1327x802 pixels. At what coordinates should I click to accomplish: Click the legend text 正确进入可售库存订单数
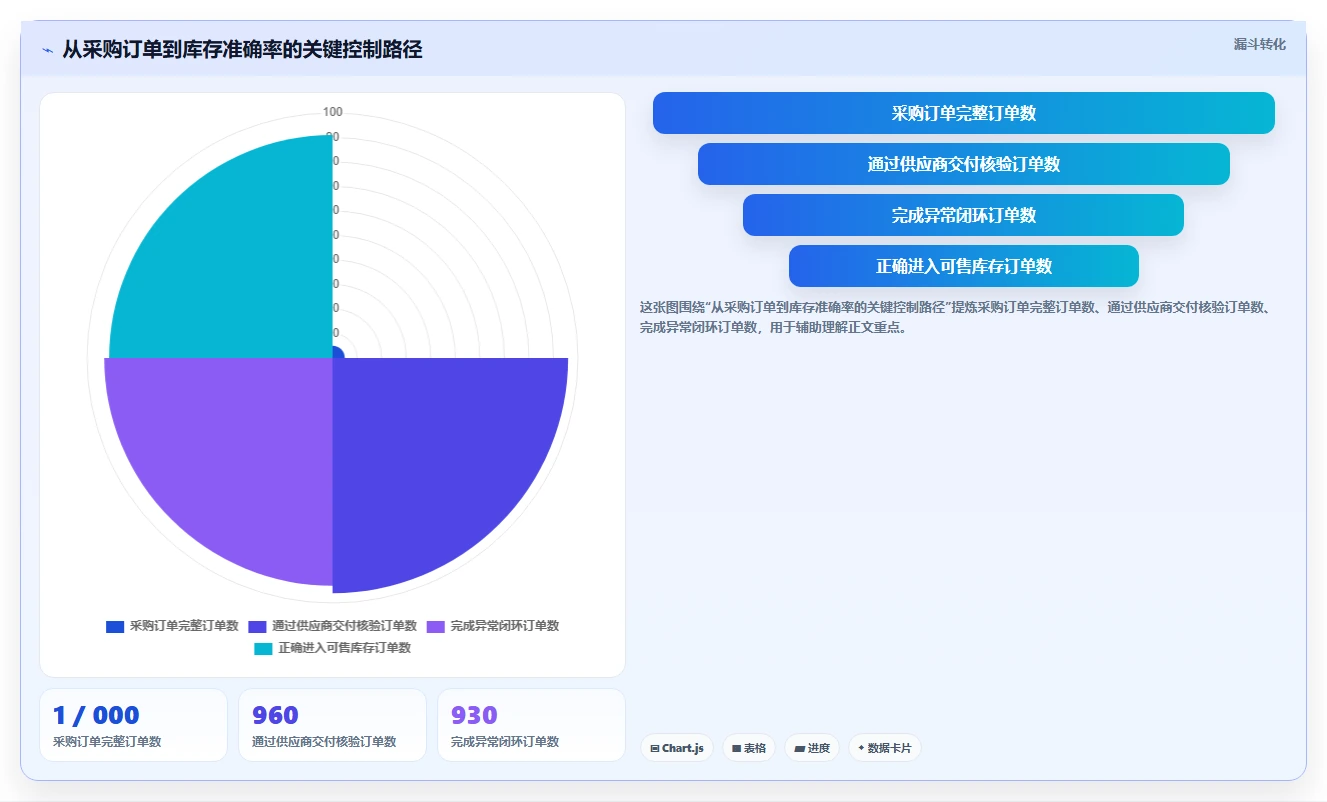click(x=344, y=648)
